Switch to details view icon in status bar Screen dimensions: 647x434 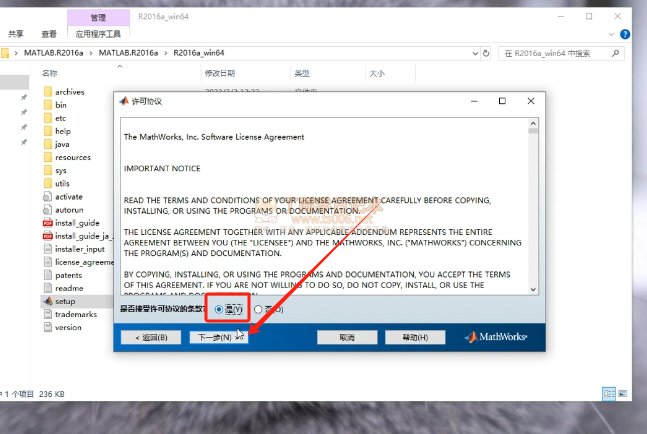609,394
